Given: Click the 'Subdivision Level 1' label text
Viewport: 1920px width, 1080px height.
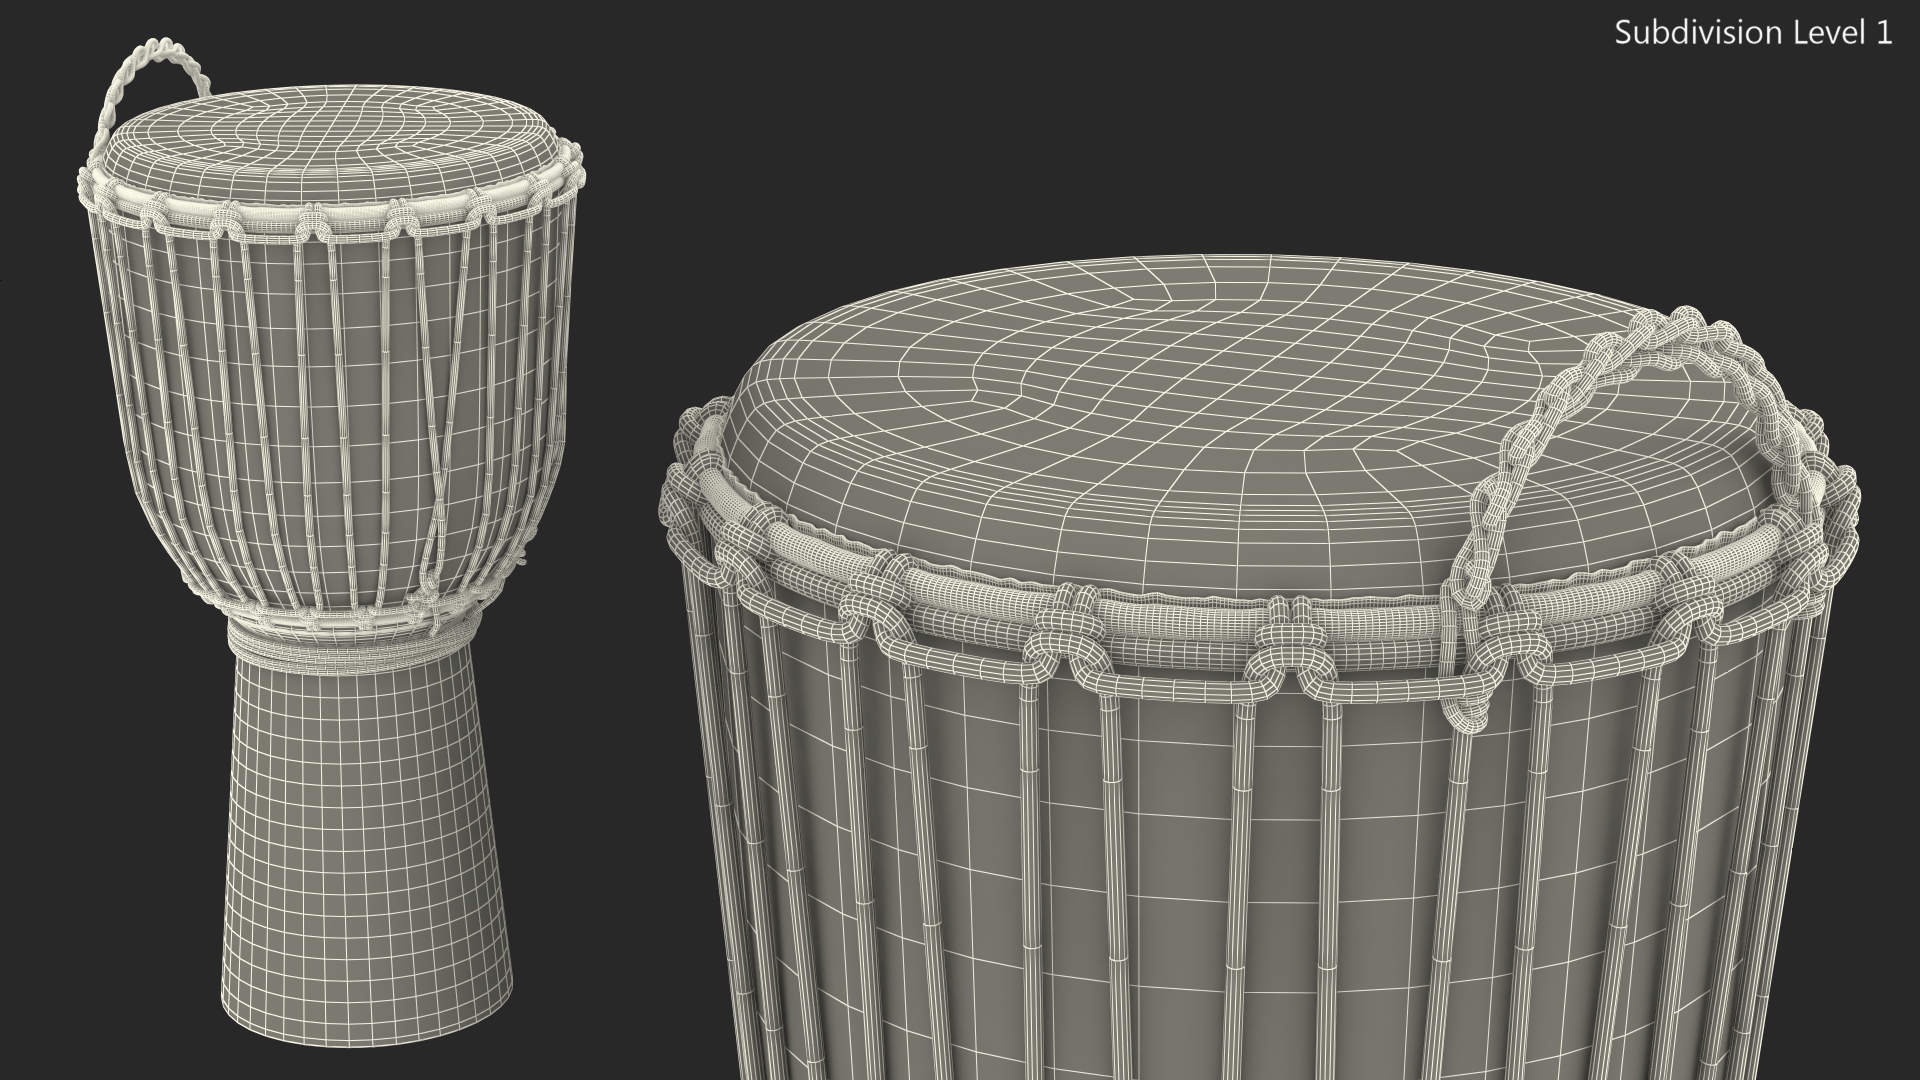Looking at the screenshot, I should (1754, 33).
